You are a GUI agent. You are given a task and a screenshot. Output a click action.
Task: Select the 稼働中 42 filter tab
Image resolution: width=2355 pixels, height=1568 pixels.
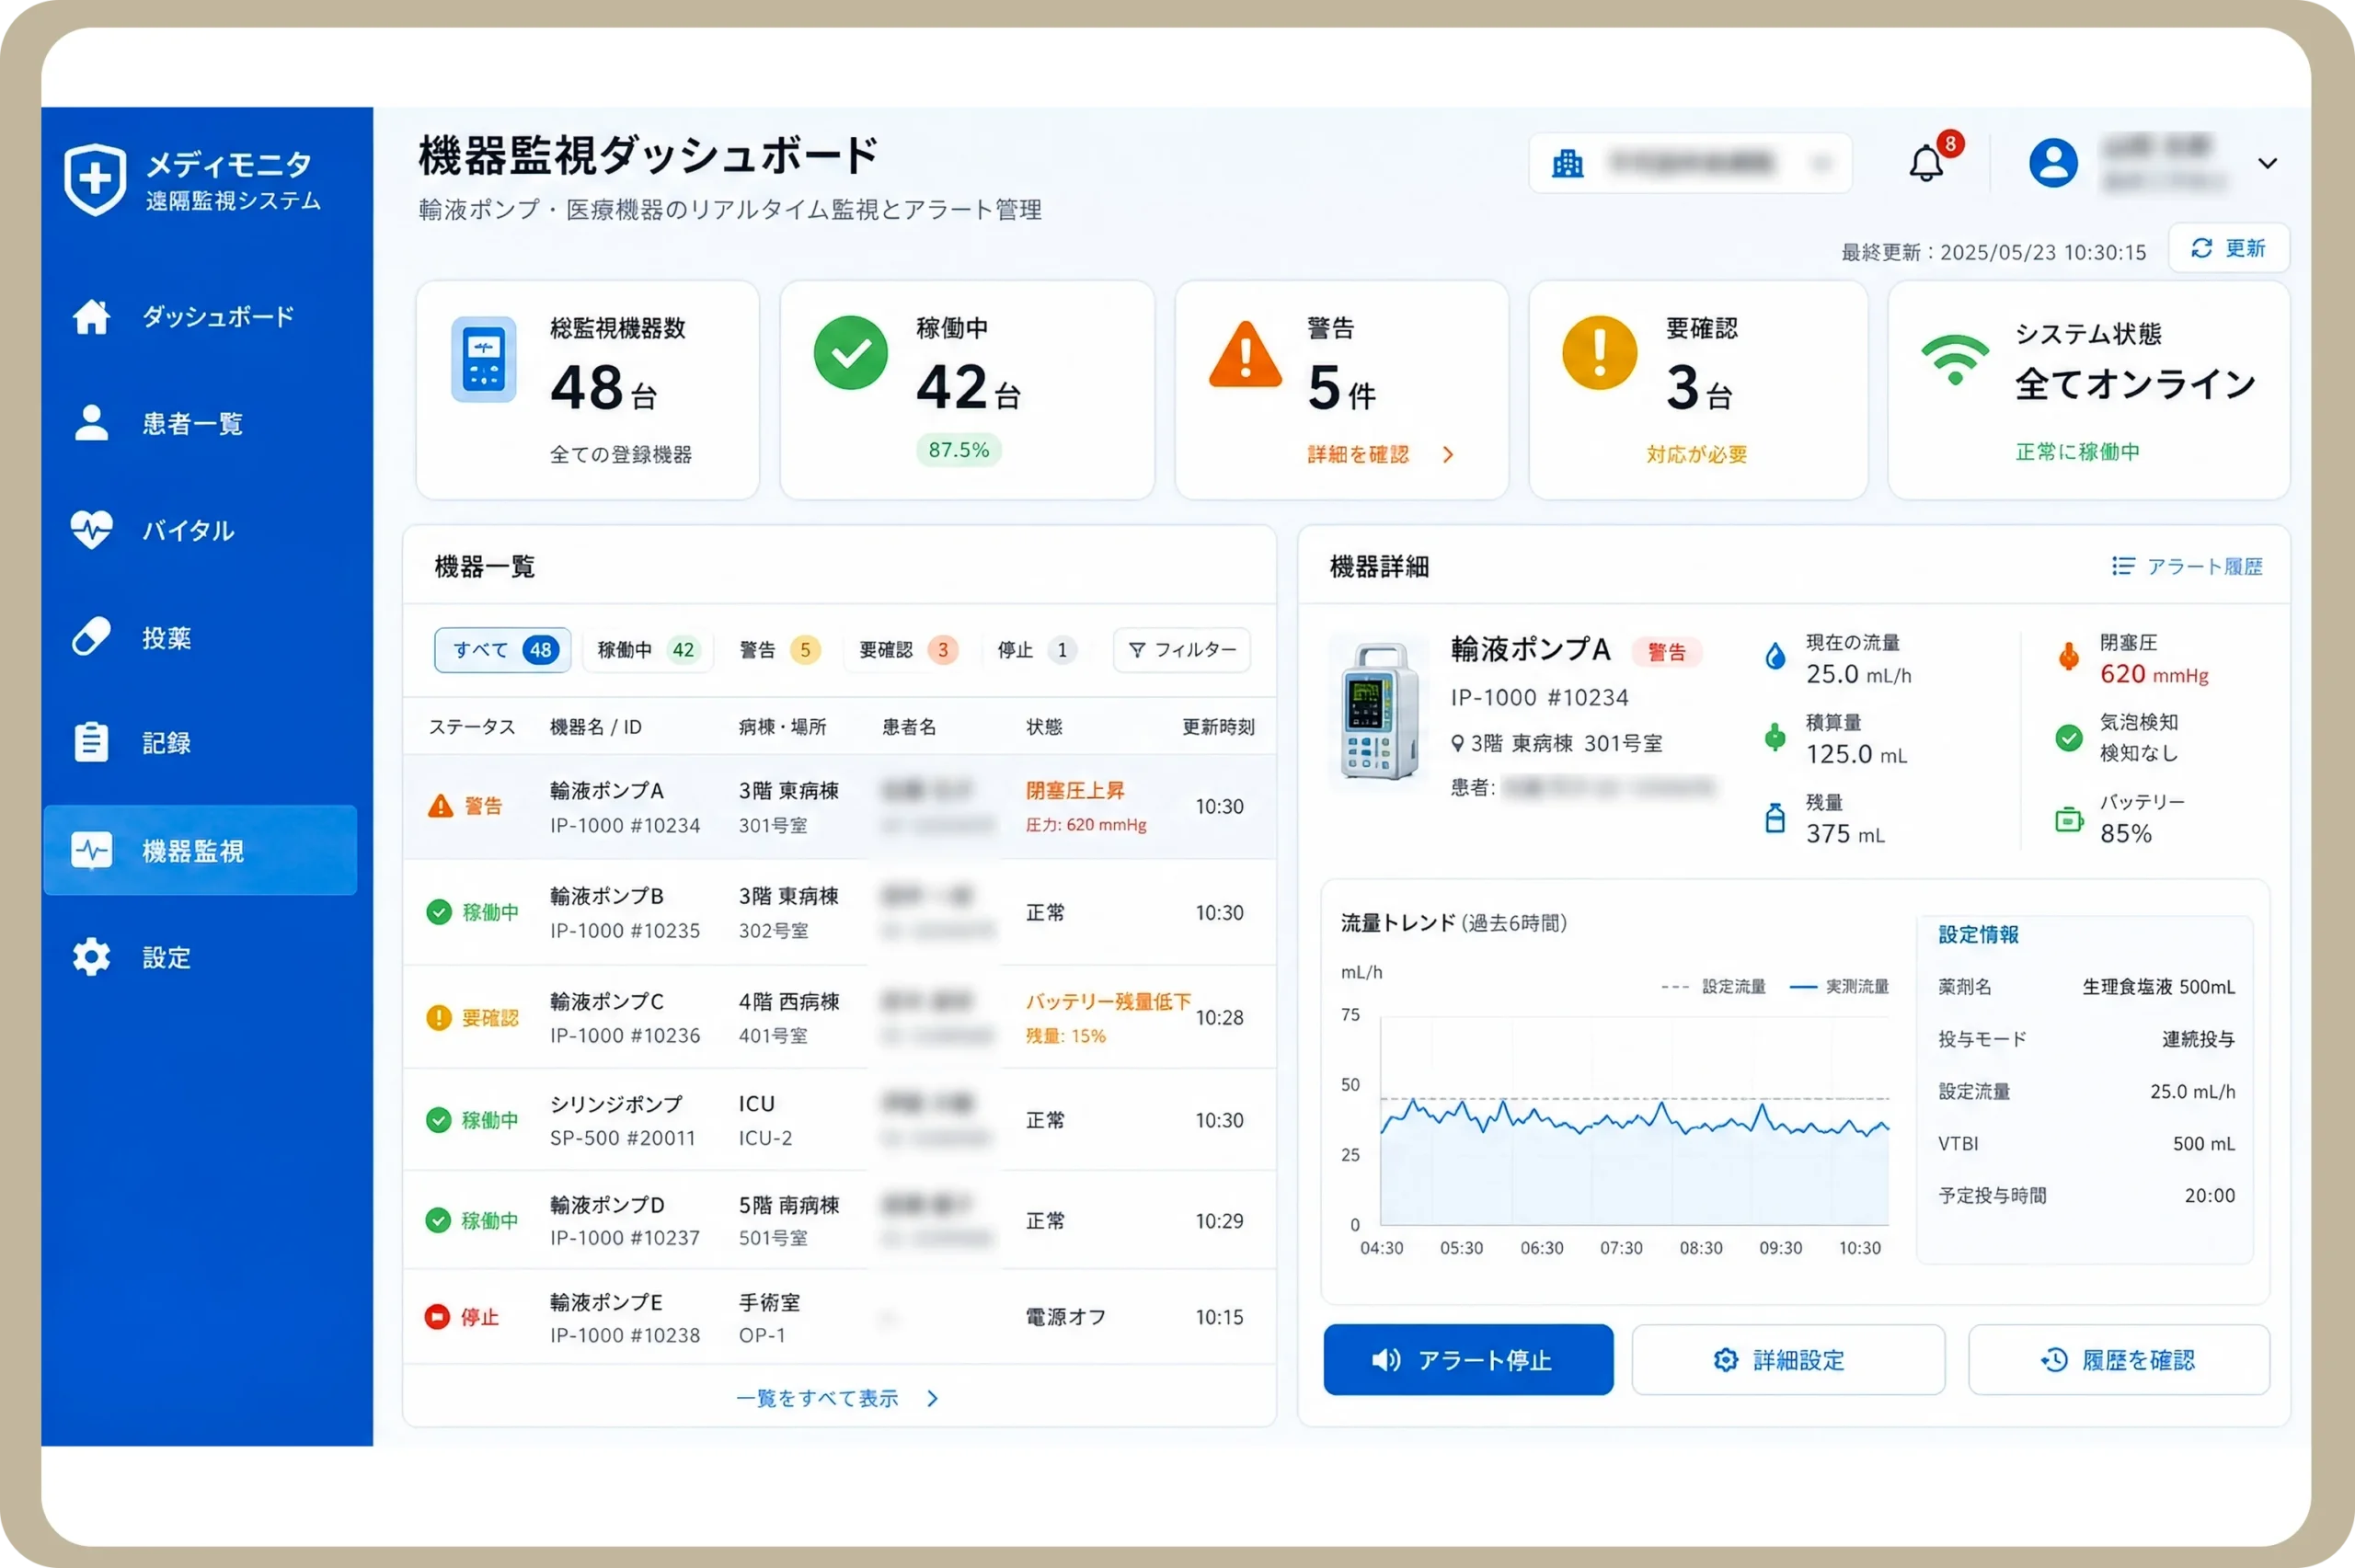tap(647, 650)
